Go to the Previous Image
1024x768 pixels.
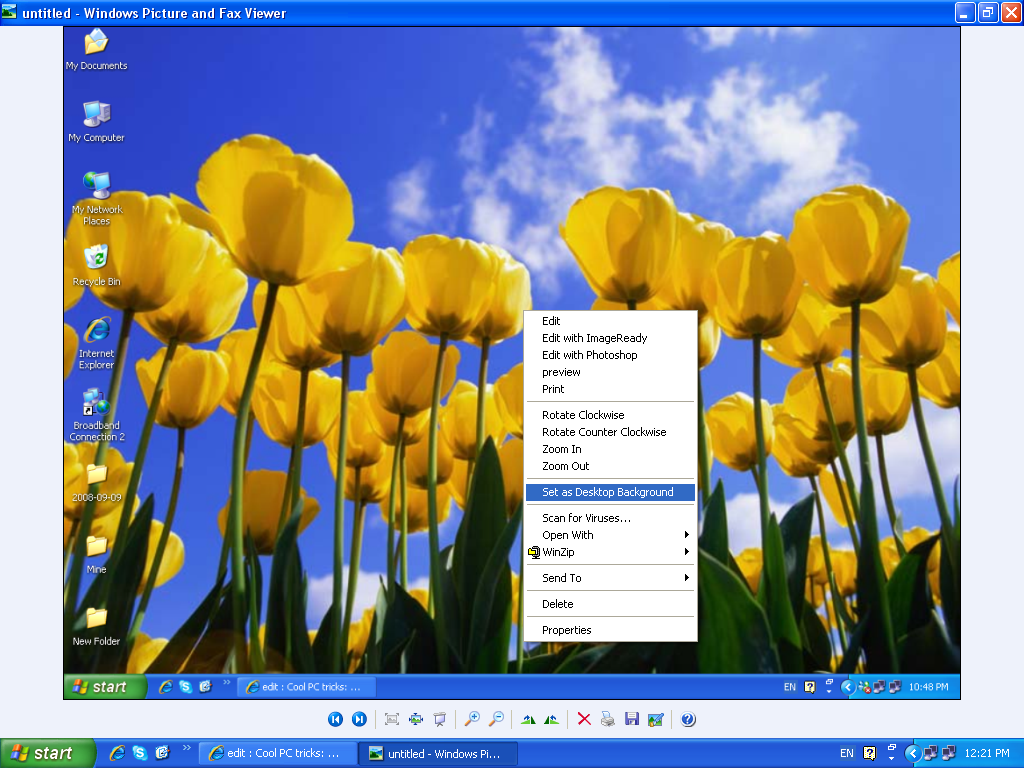(x=335, y=719)
